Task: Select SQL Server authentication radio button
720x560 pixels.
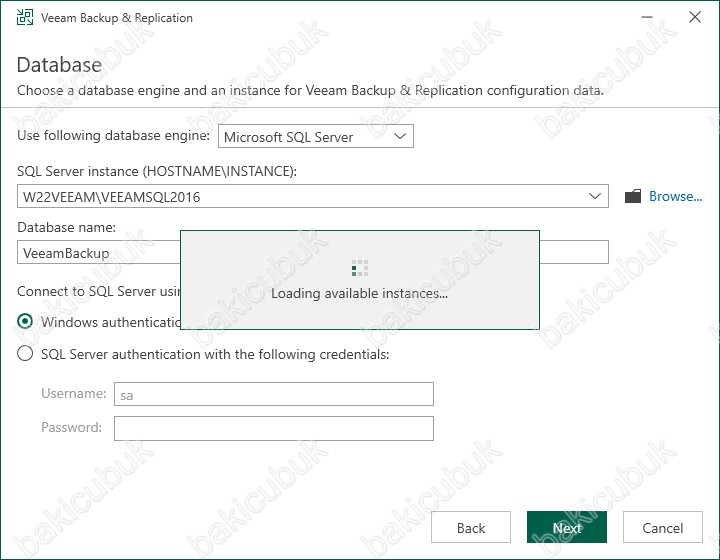Action: tap(25, 353)
